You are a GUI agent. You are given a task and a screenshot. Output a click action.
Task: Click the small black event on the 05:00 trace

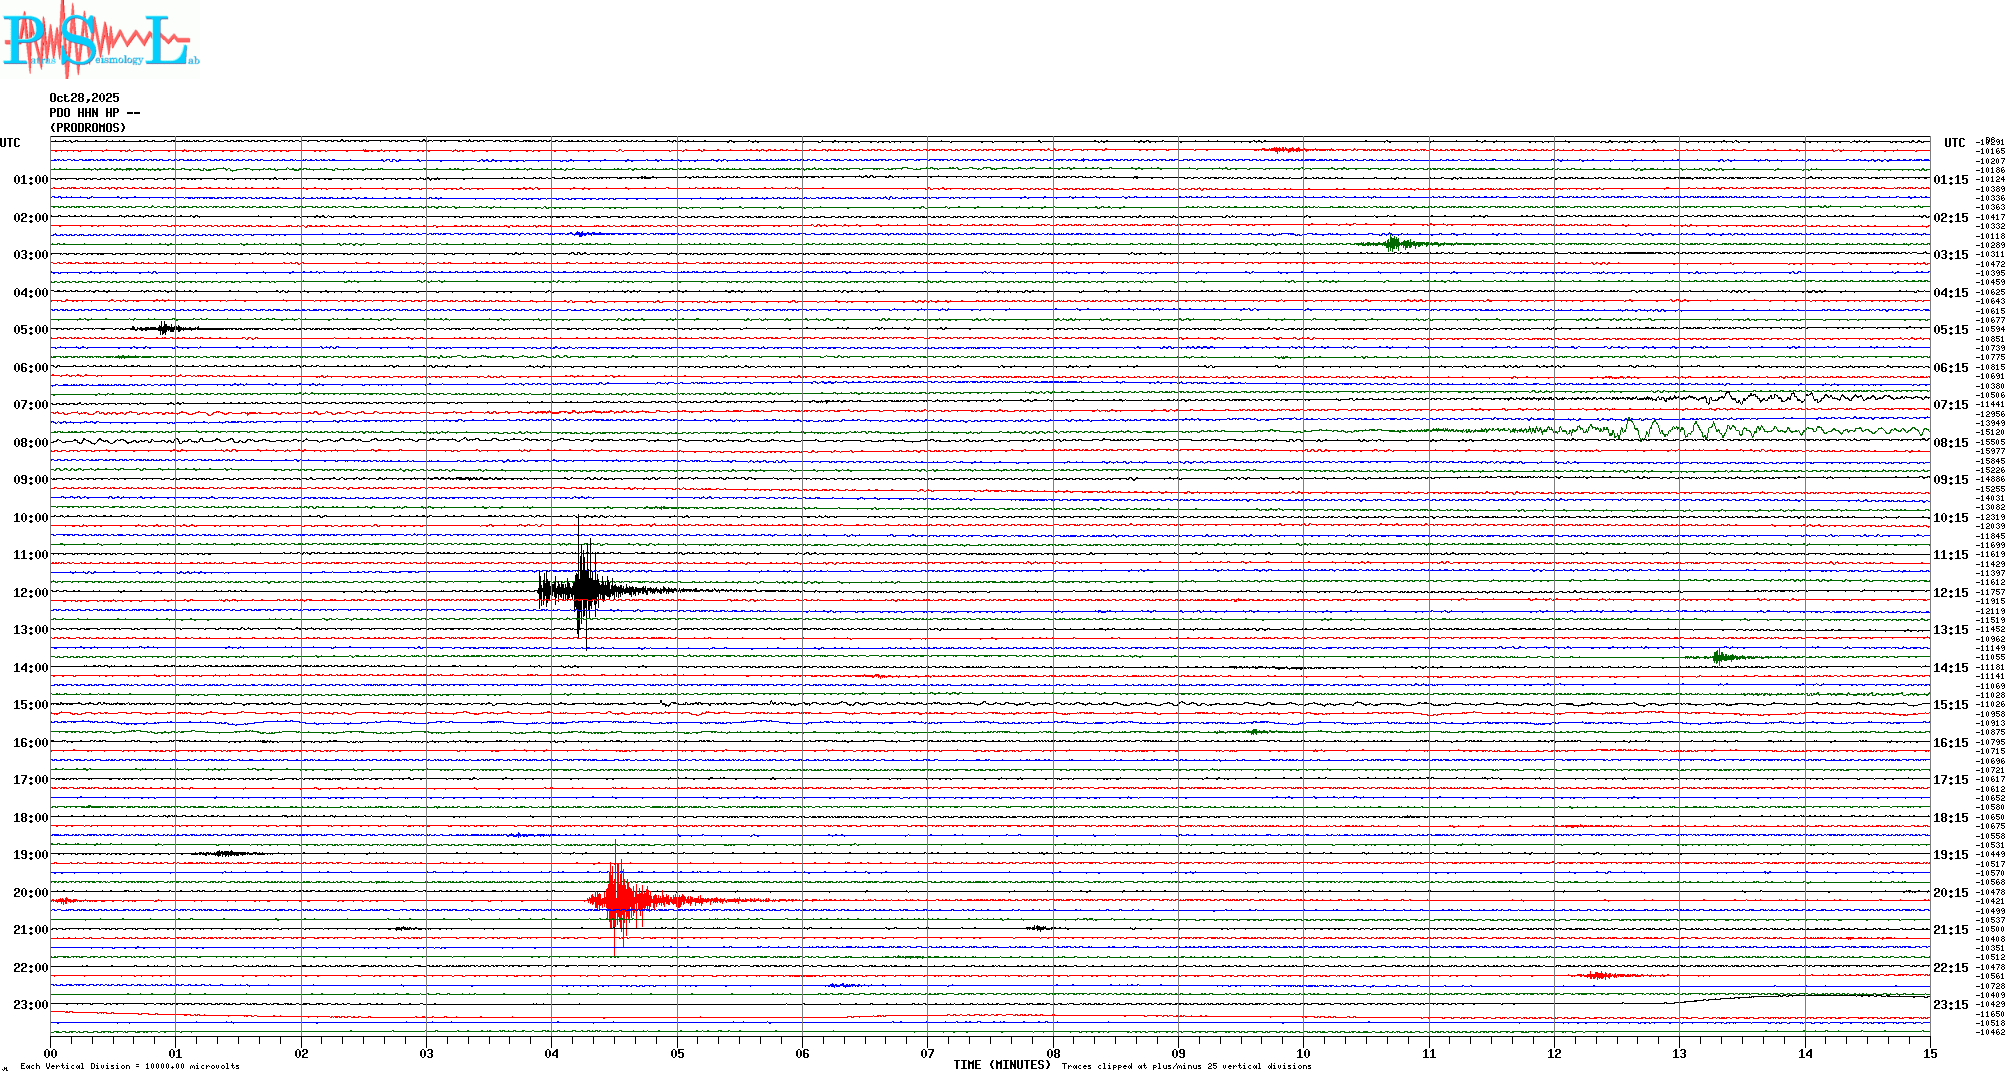[166, 328]
